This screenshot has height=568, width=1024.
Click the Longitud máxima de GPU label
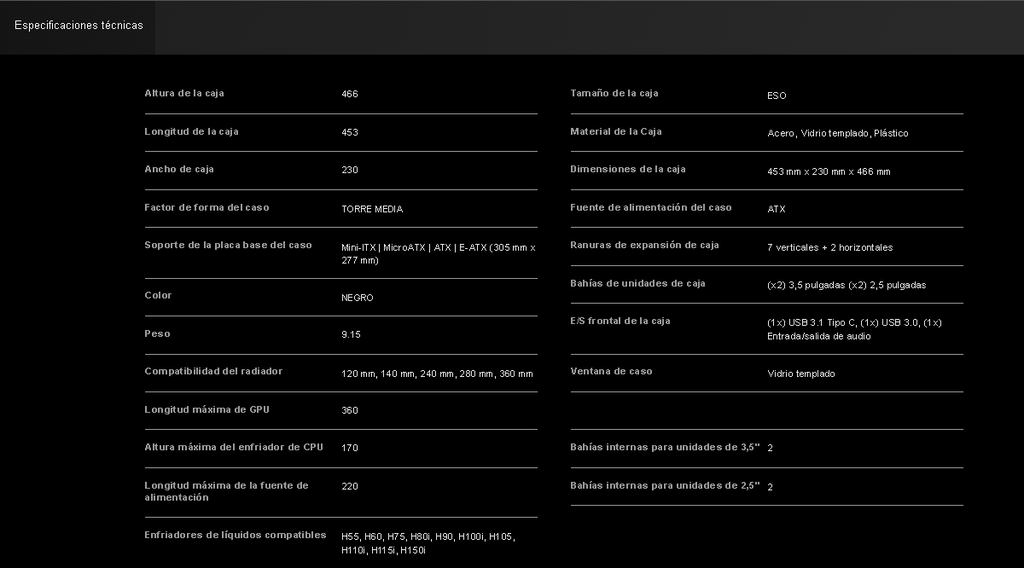[206, 409]
